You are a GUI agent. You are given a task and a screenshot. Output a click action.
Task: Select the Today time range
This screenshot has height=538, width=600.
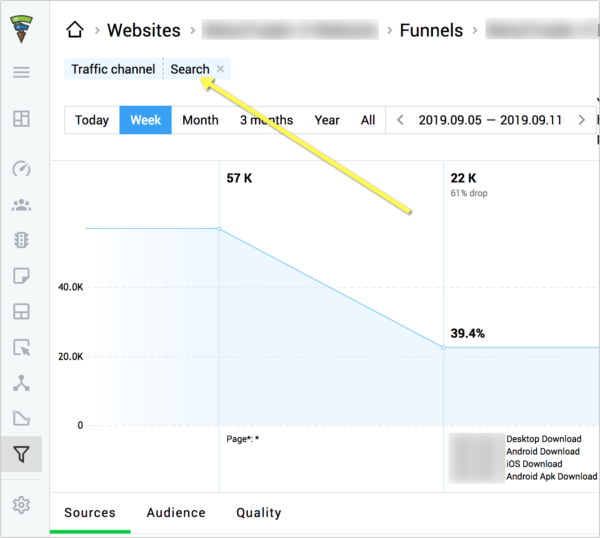pyautogui.click(x=92, y=120)
